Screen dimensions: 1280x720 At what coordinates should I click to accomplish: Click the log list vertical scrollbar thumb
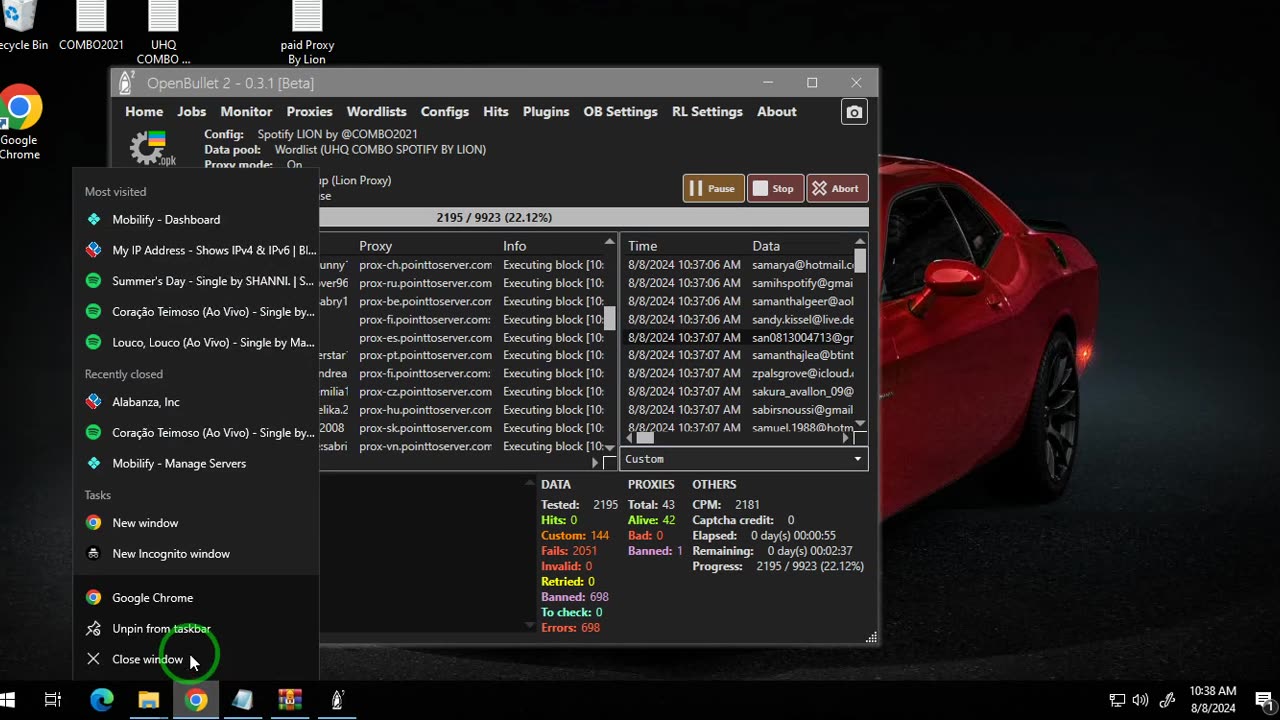(x=860, y=262)
